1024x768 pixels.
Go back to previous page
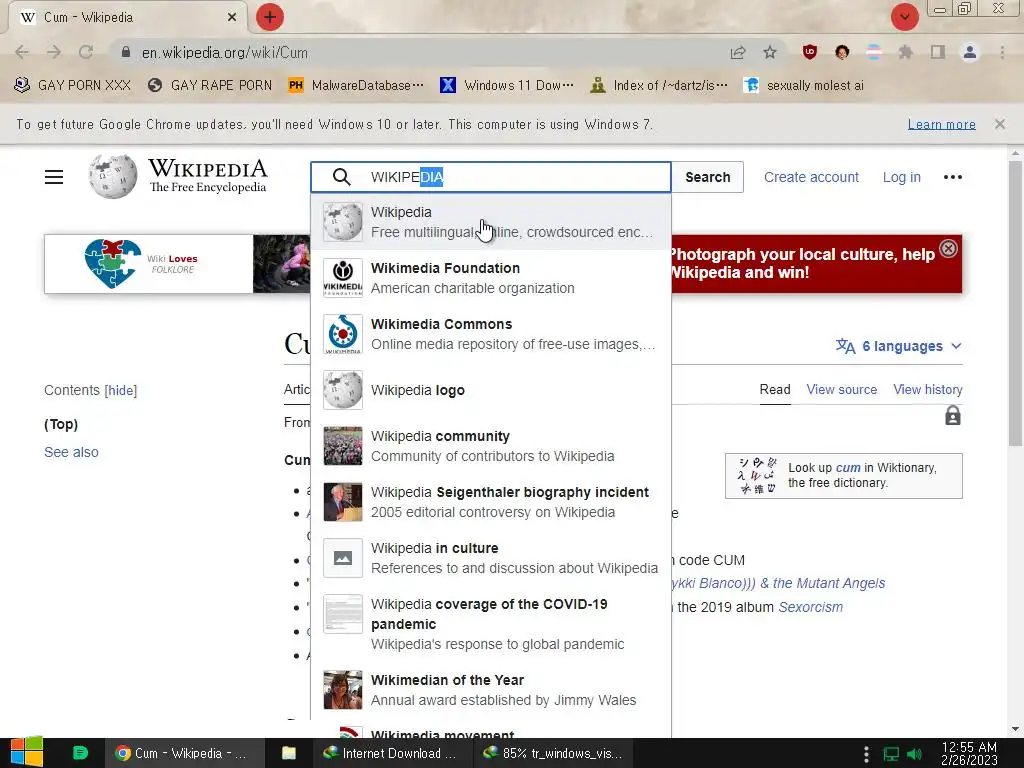click(22, 52)
